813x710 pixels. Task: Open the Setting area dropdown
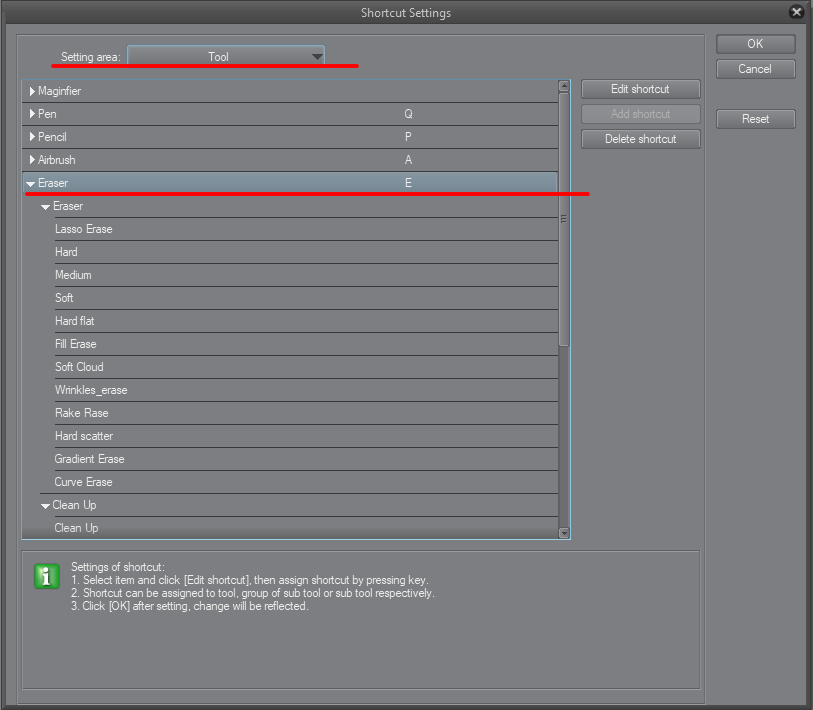226,57
